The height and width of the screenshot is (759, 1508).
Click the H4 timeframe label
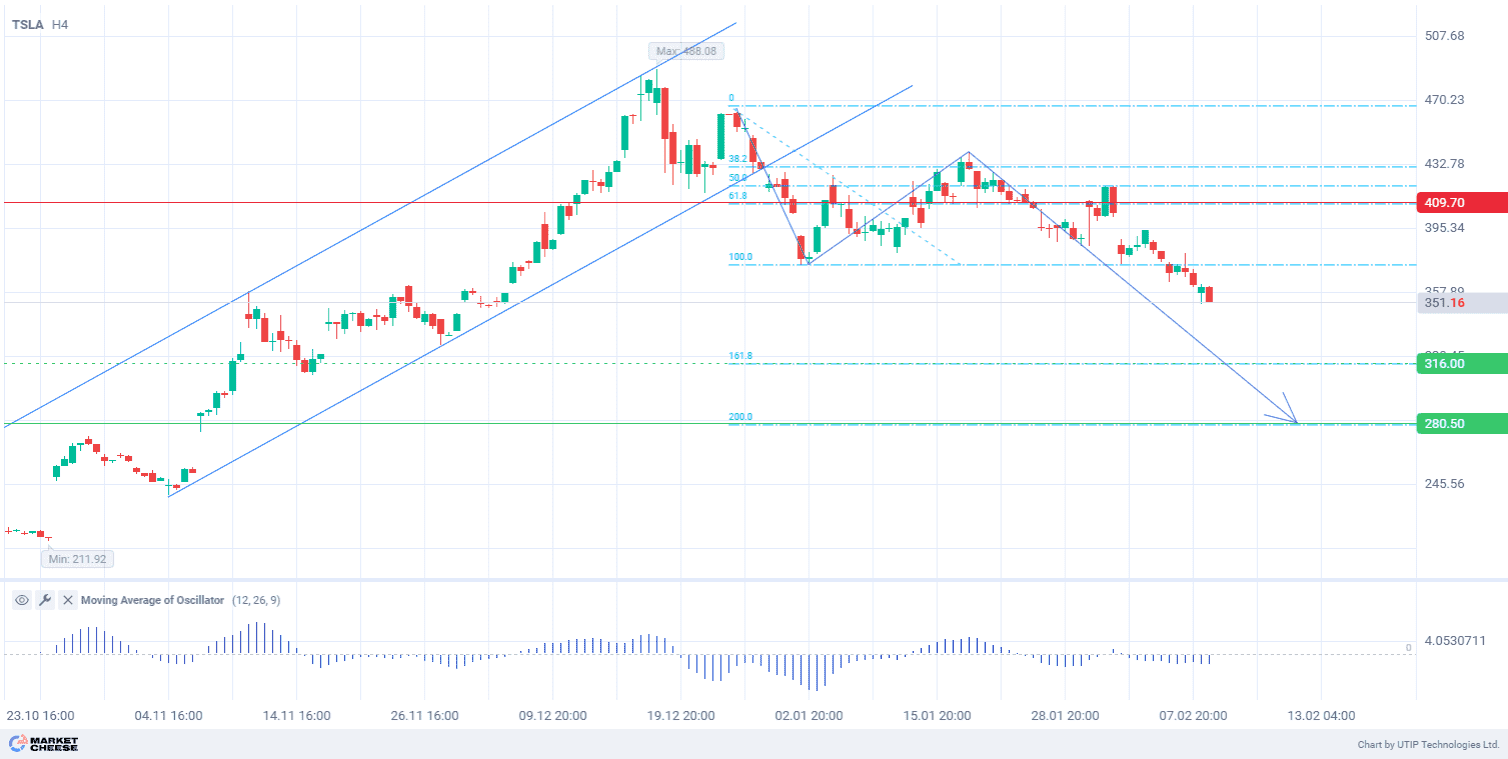60,24
